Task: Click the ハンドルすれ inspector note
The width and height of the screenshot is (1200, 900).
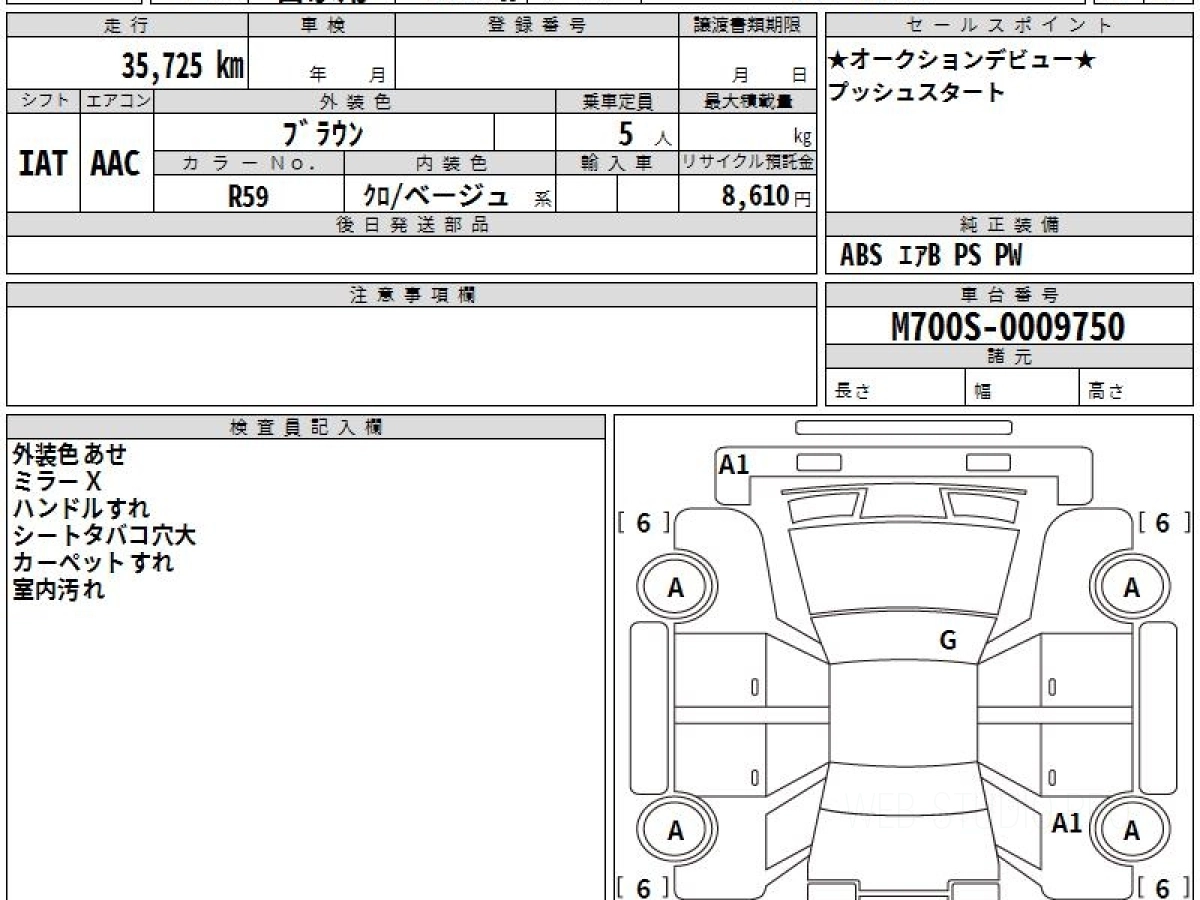Action: pos(81,509)
